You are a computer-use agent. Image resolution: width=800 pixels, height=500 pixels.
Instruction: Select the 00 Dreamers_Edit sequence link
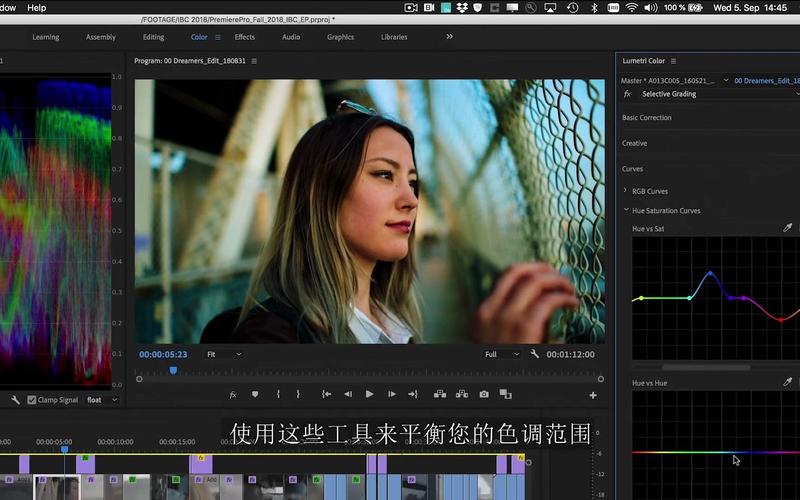point(767,81)
